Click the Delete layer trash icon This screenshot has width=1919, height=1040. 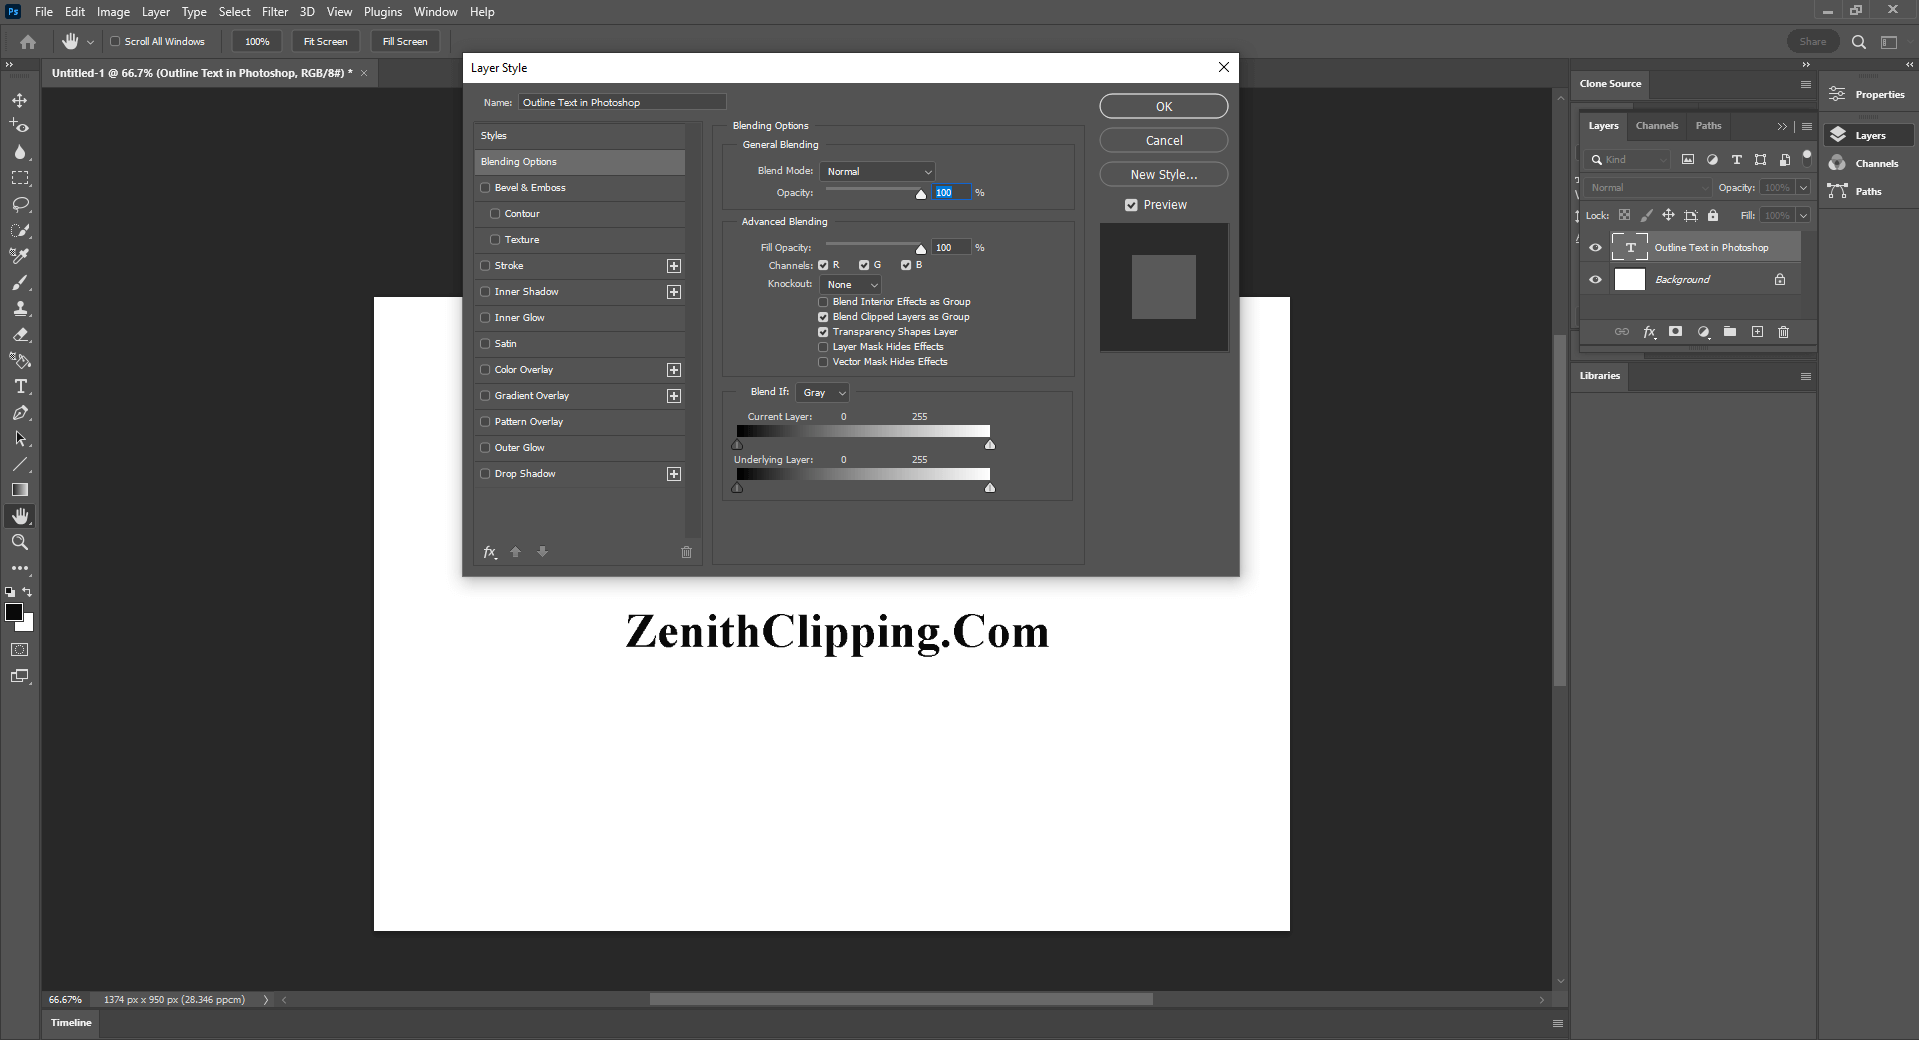click(x=1783, y=332)
